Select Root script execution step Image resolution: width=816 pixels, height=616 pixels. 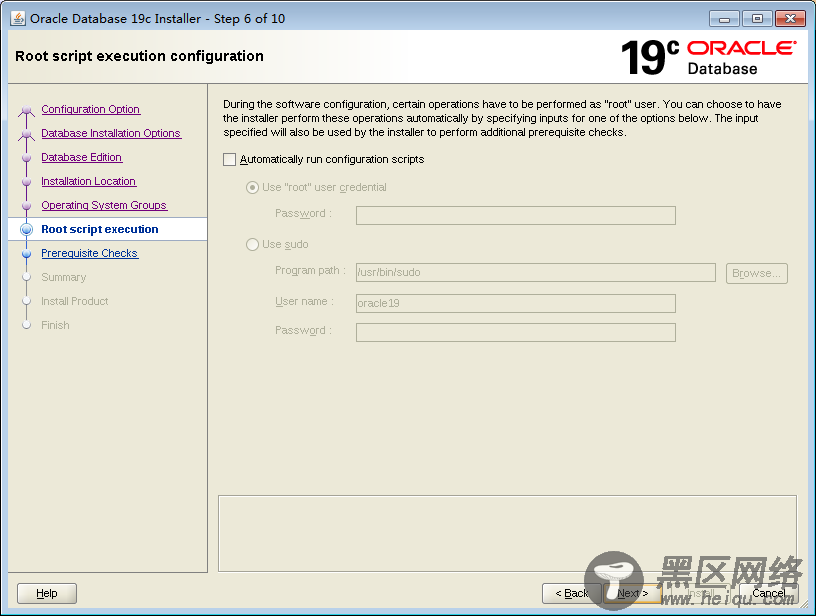click(x=100, y=229)
